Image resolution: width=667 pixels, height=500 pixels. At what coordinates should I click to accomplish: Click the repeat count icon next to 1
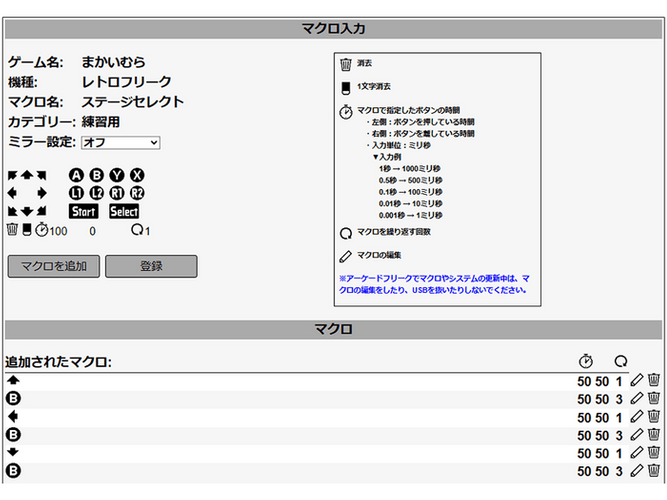(x=137, y=230)
